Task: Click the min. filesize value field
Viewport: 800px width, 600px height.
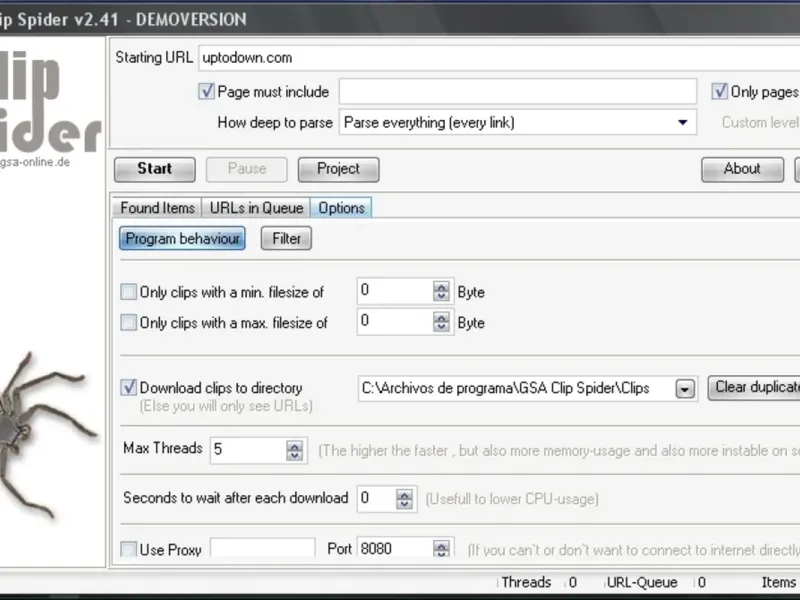Action: [395, 291]
